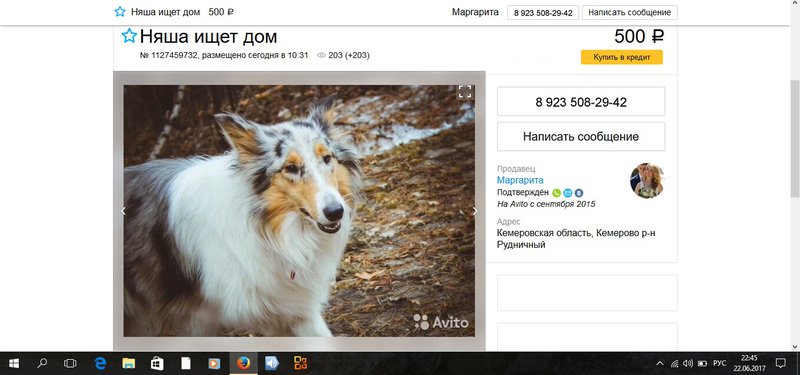Open the Action Center notifications icon

[x=780, y=363]
